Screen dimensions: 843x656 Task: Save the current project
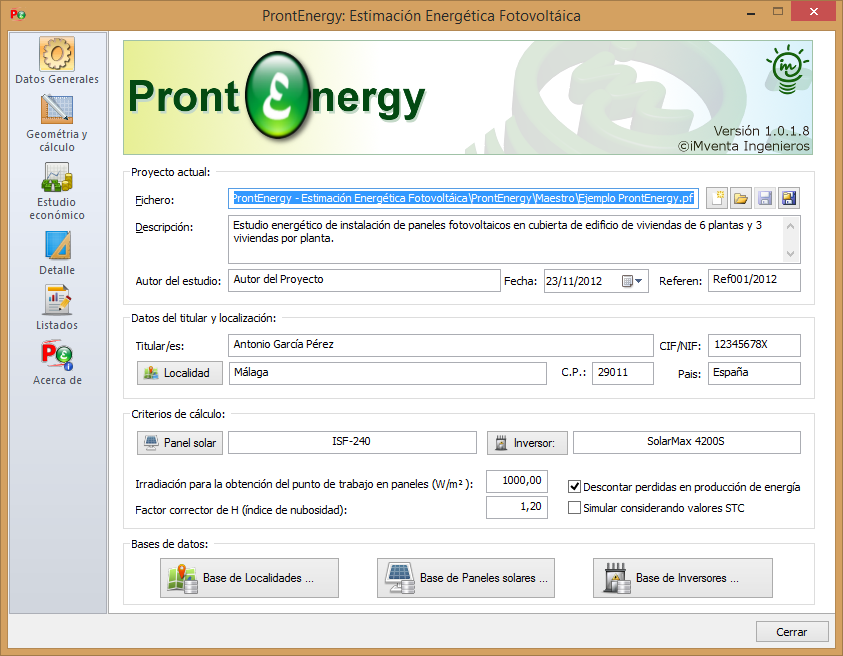point(765,198)
